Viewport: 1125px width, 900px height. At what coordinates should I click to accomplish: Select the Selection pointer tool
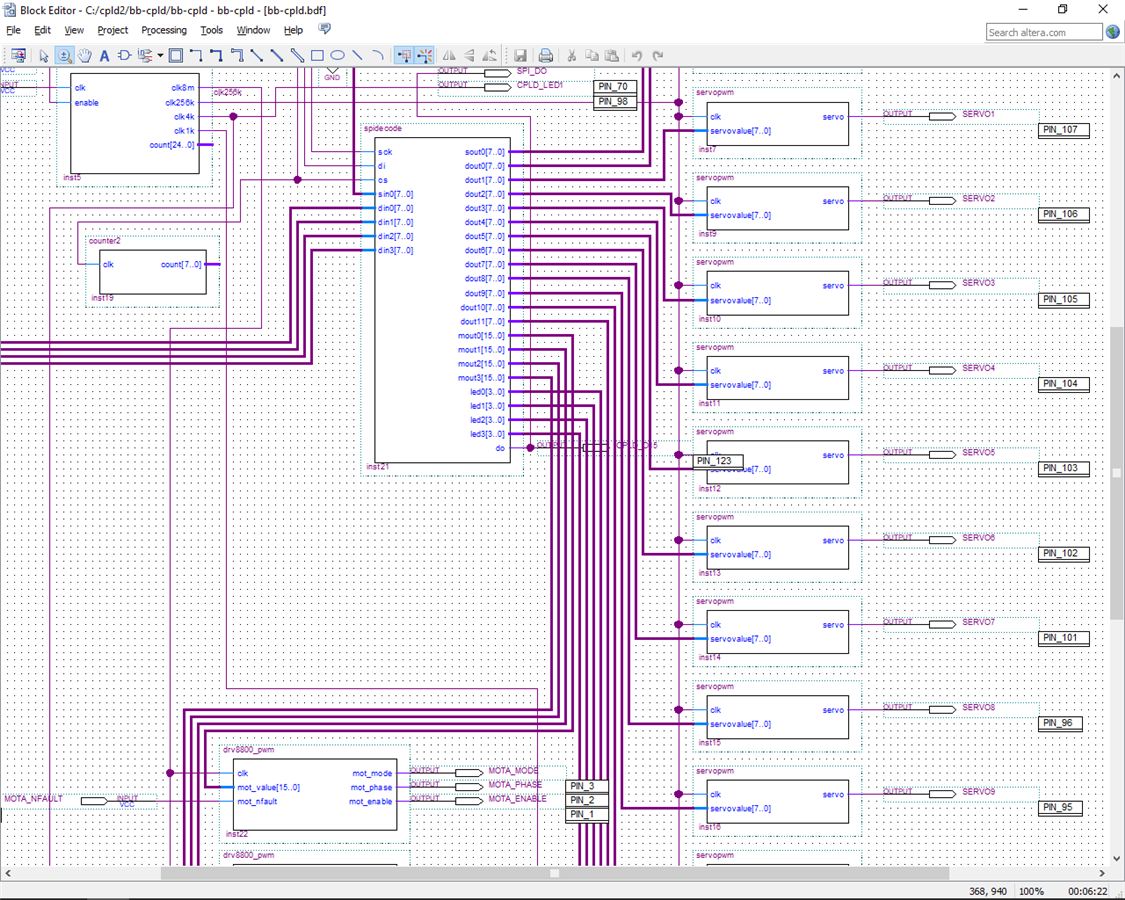point(44,56)
